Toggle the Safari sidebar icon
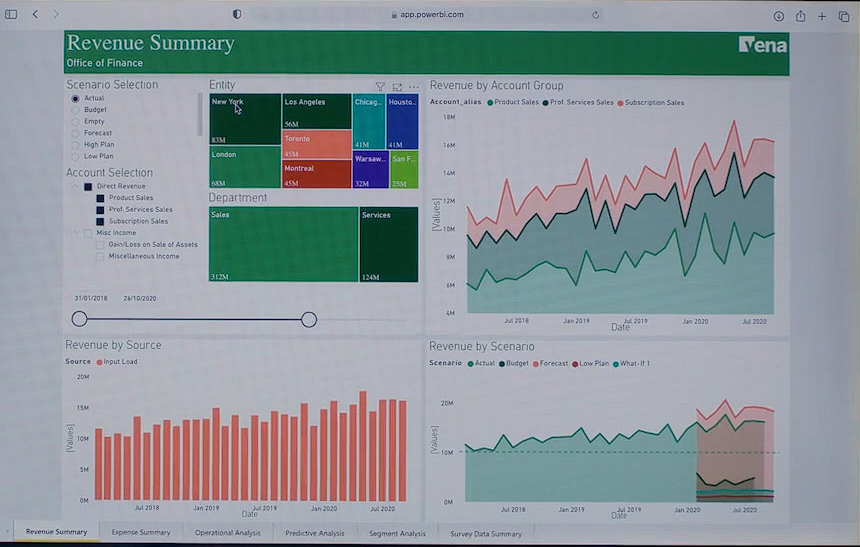860x547 pixels. point(11,15)
